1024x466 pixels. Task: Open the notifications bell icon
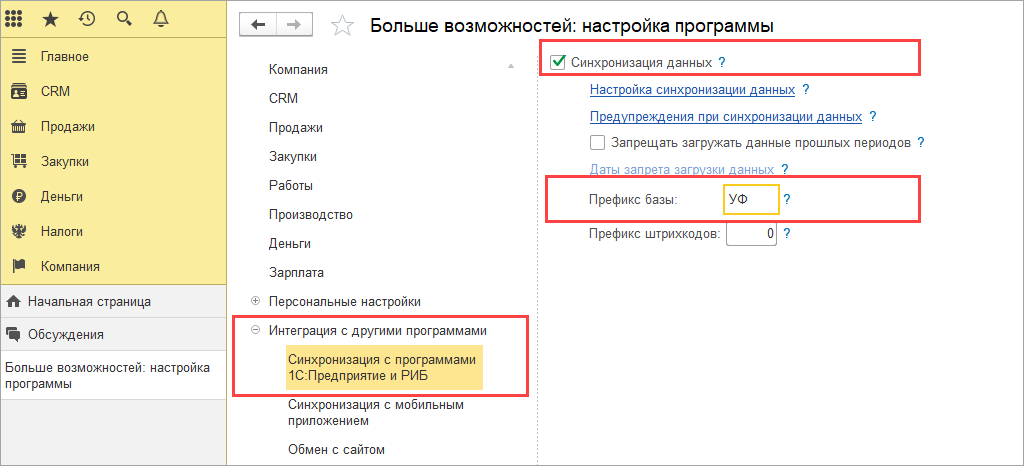pos(161,19)
